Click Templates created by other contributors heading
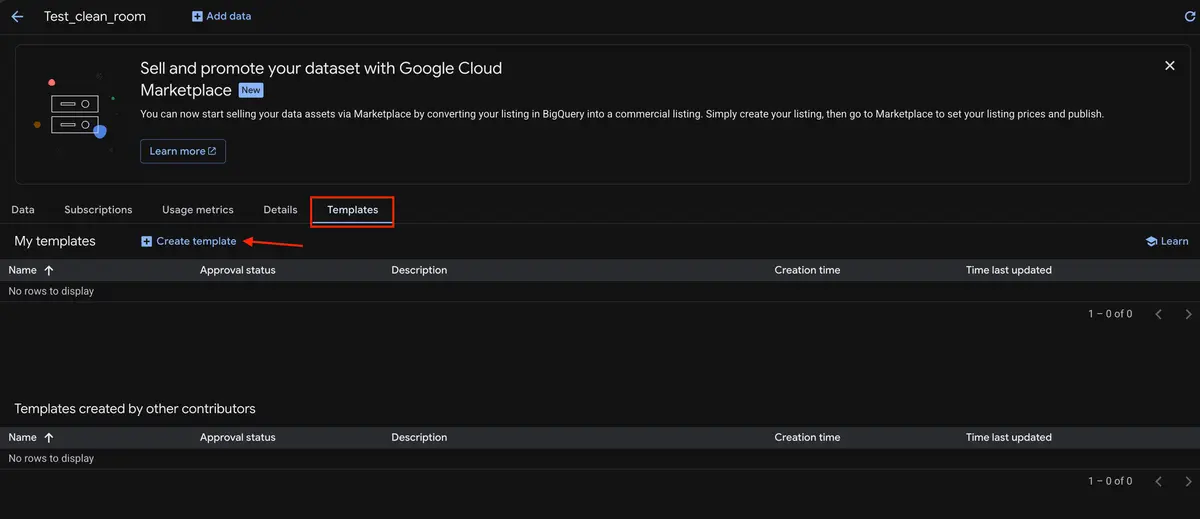The width and height of the screenshot is (1200, 519). [135, 408]
